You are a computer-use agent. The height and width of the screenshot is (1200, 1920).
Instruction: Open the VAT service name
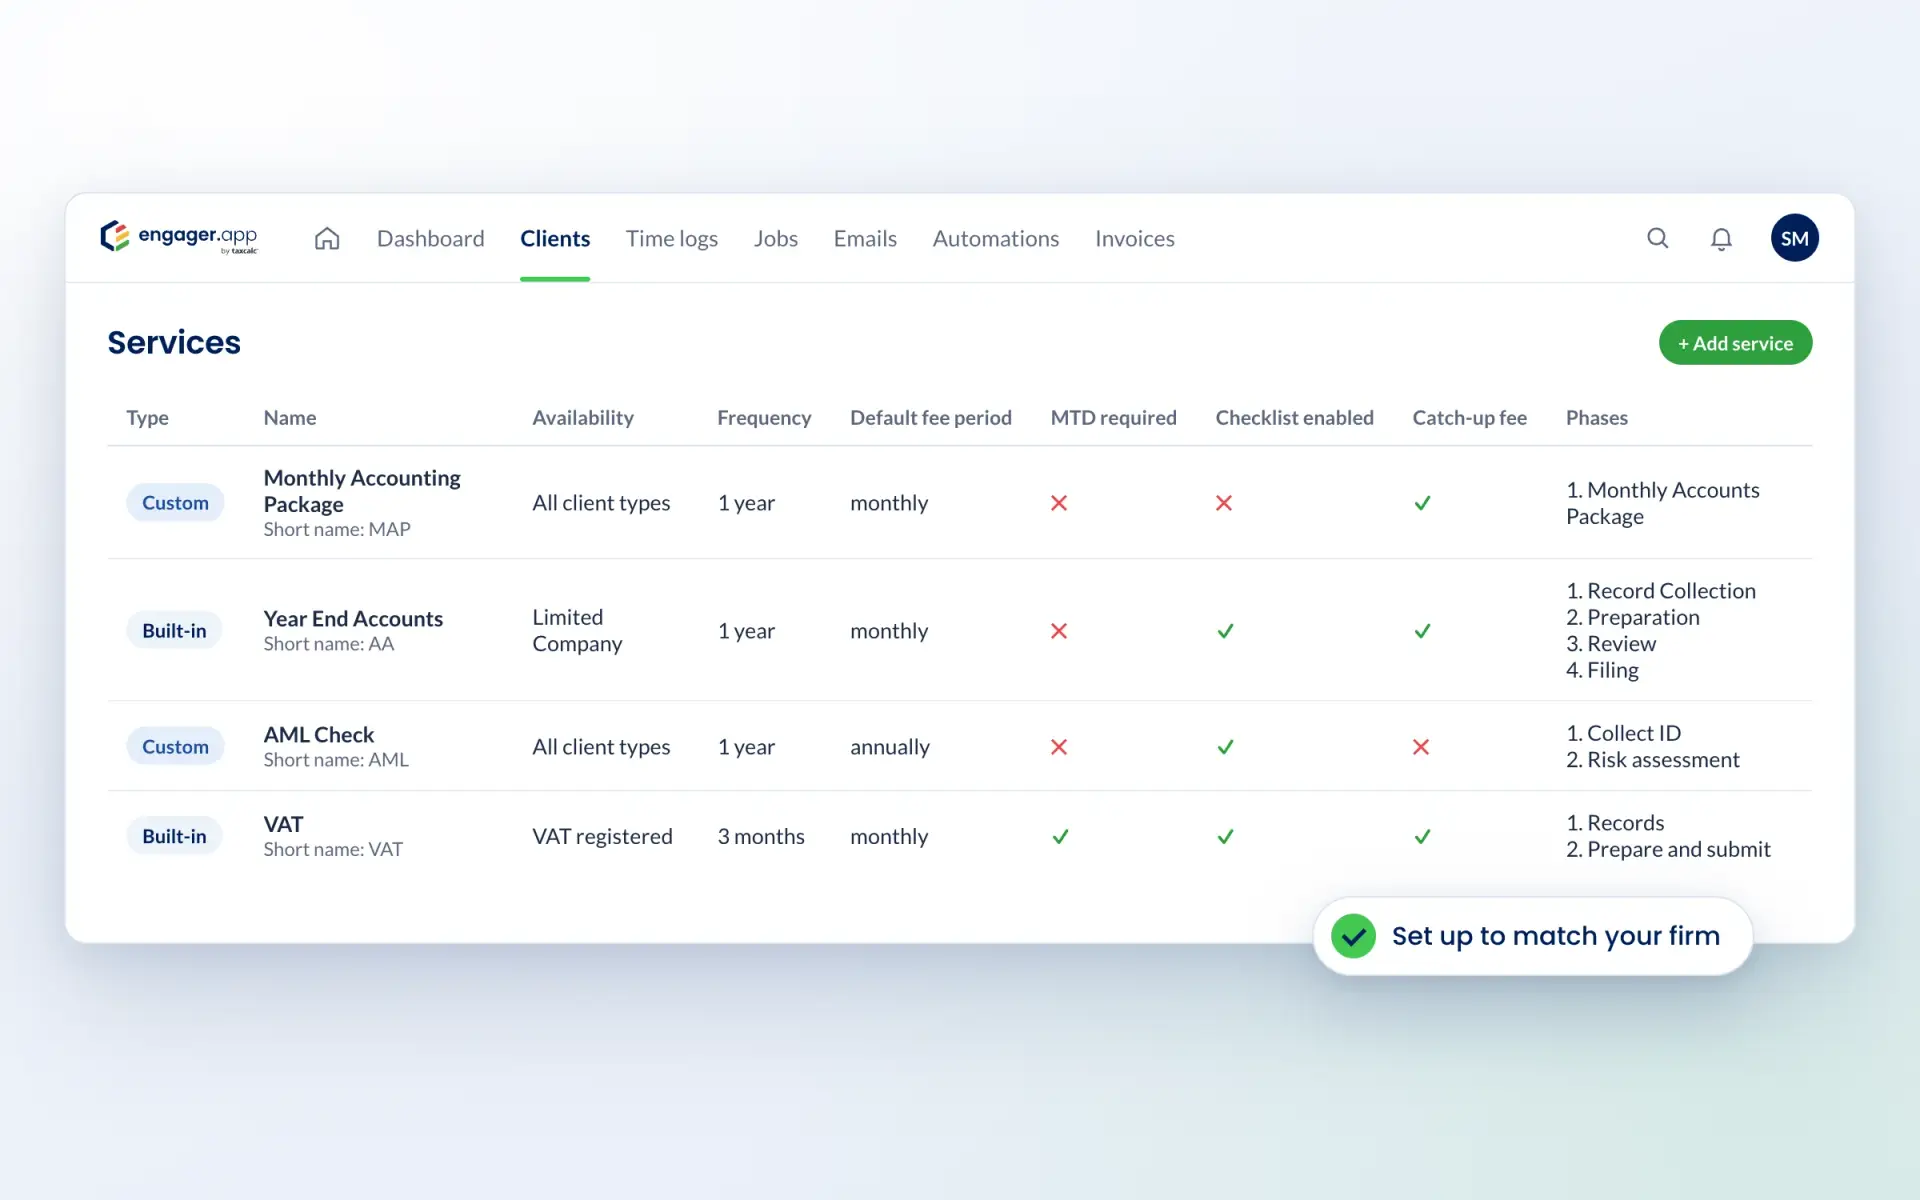tap(283, 824)
